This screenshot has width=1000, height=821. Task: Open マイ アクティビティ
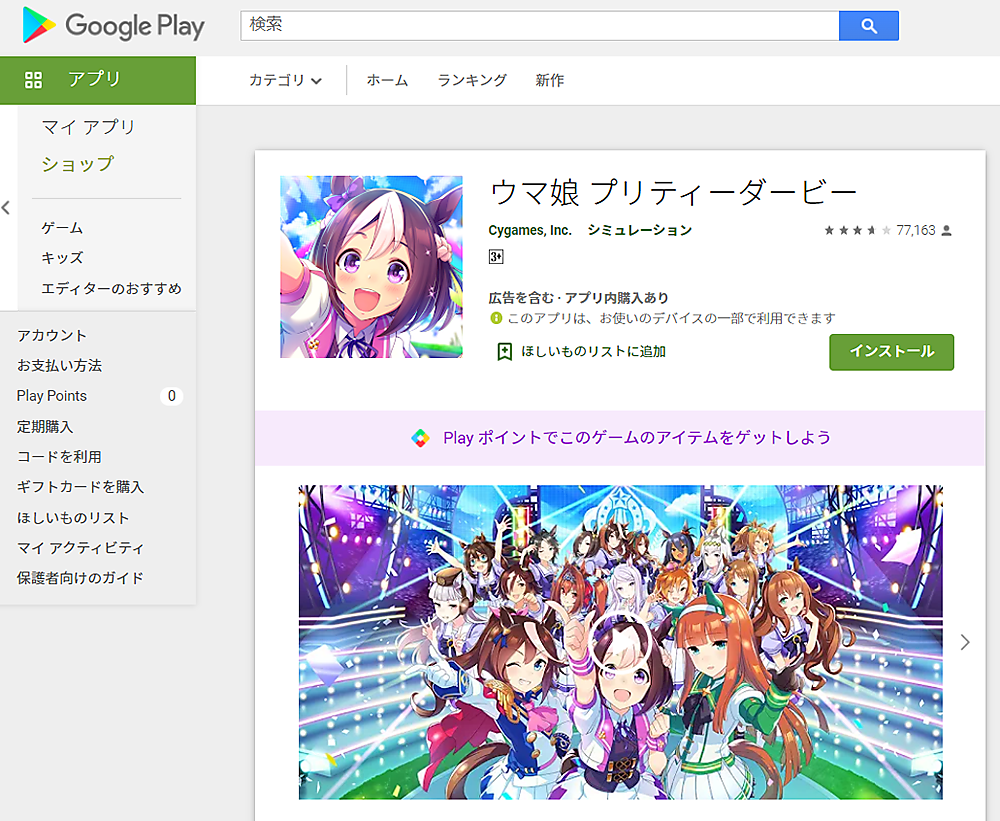pyautogui.click(x=80, y=547)
